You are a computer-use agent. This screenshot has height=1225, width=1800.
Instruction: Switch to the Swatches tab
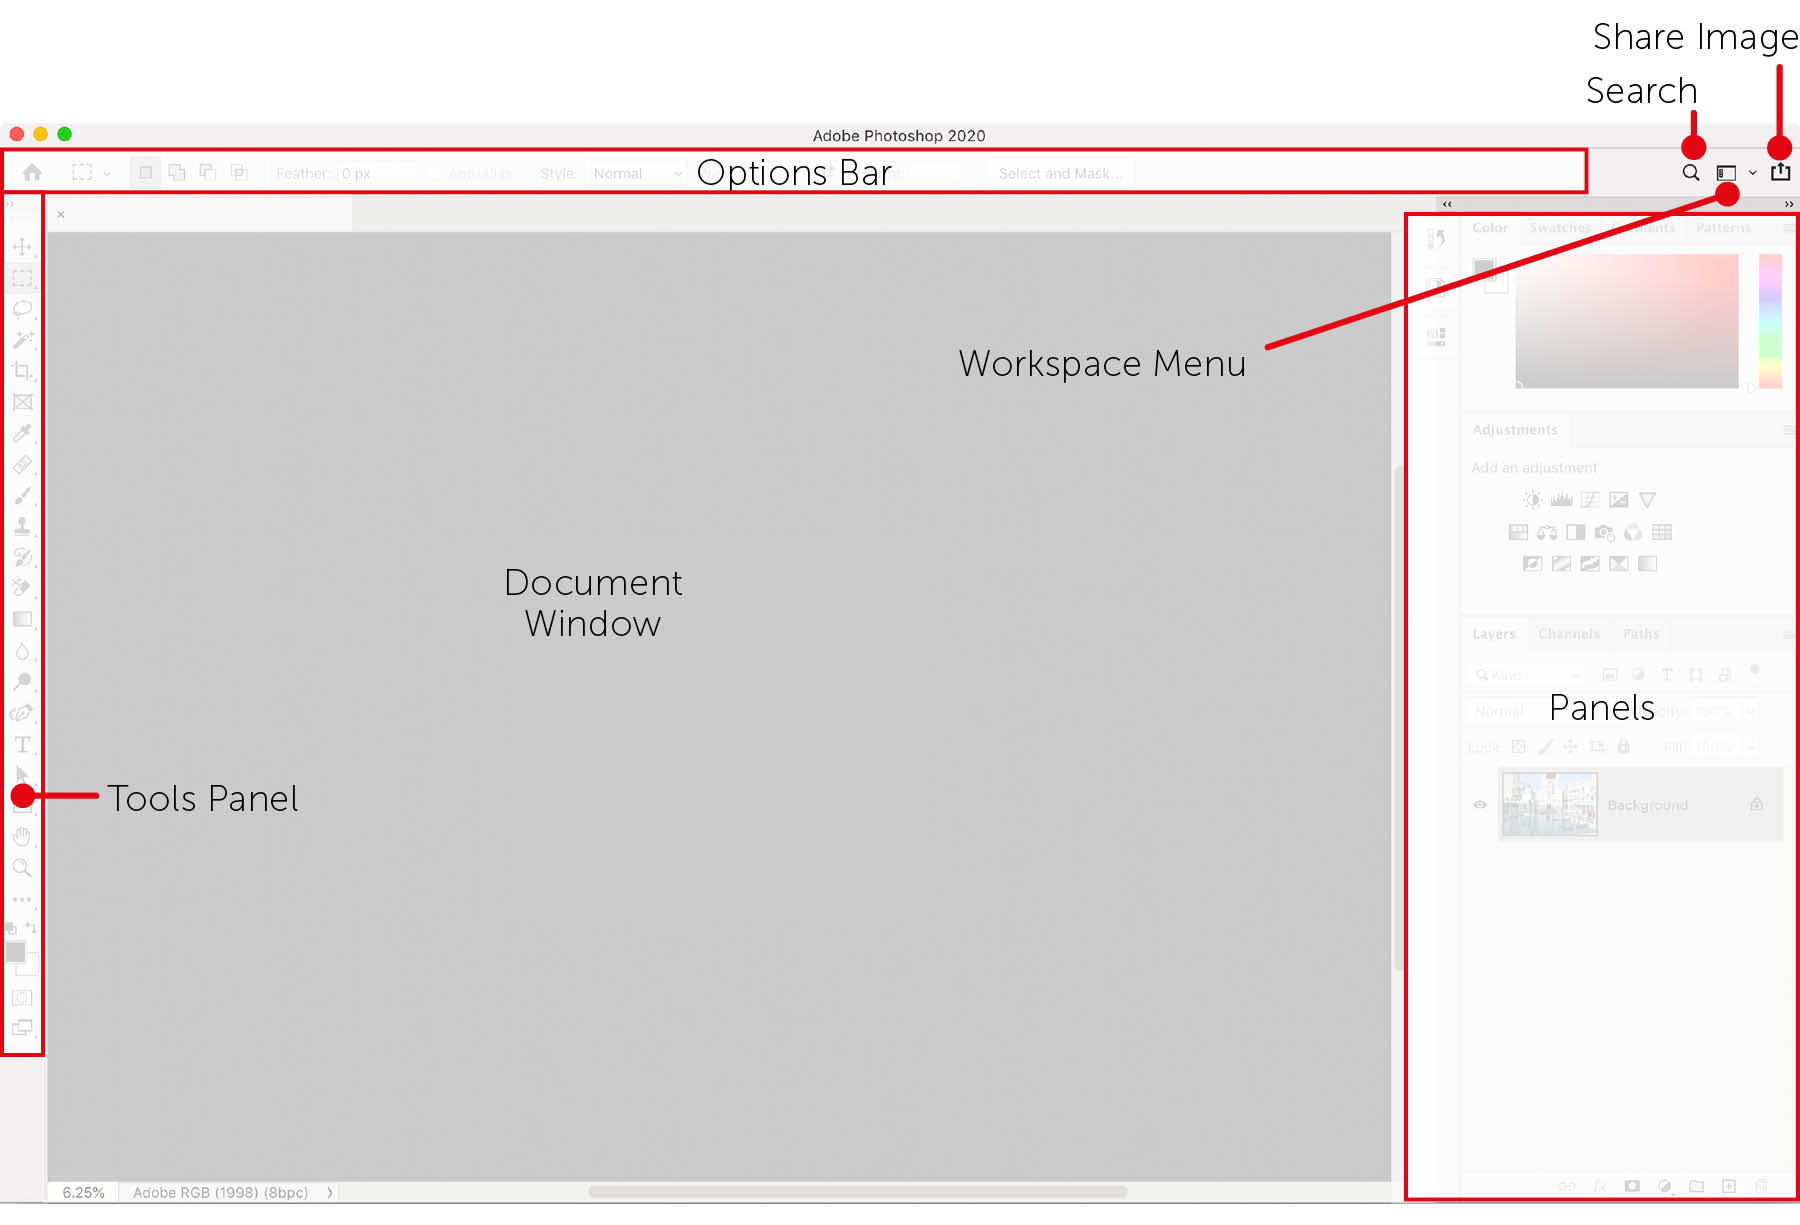pos(1560,228)
